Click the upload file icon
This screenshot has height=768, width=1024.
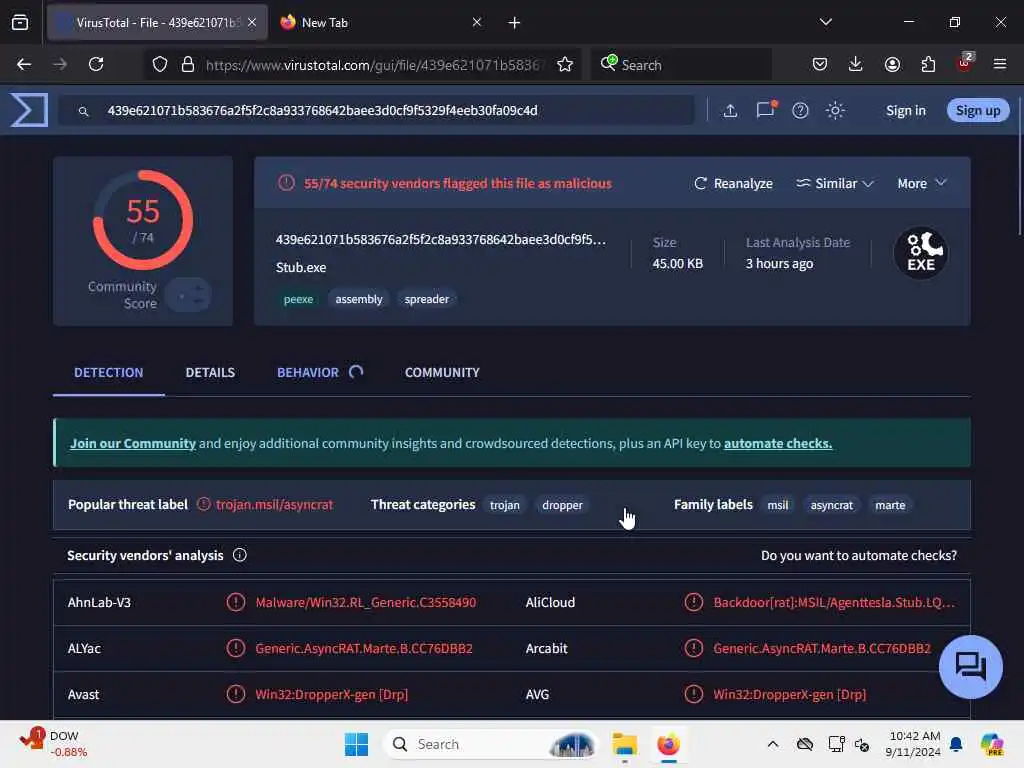pyautogui.click(x=730, y=110)
